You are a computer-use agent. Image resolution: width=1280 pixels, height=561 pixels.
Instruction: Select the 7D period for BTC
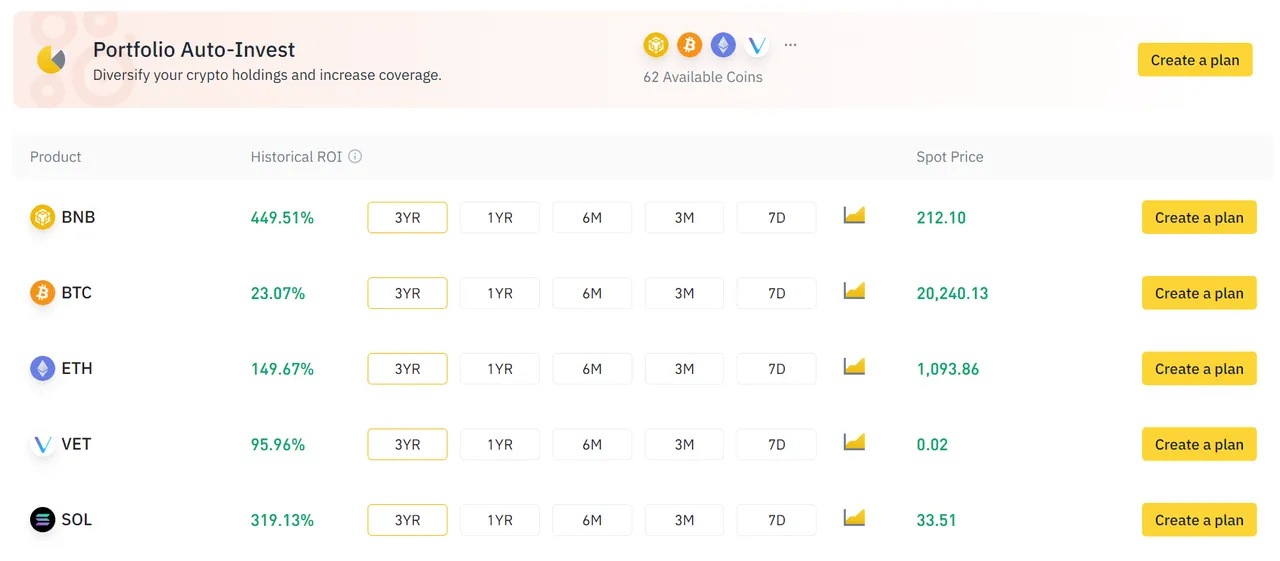pyautogui.click(x=777, y=293)
